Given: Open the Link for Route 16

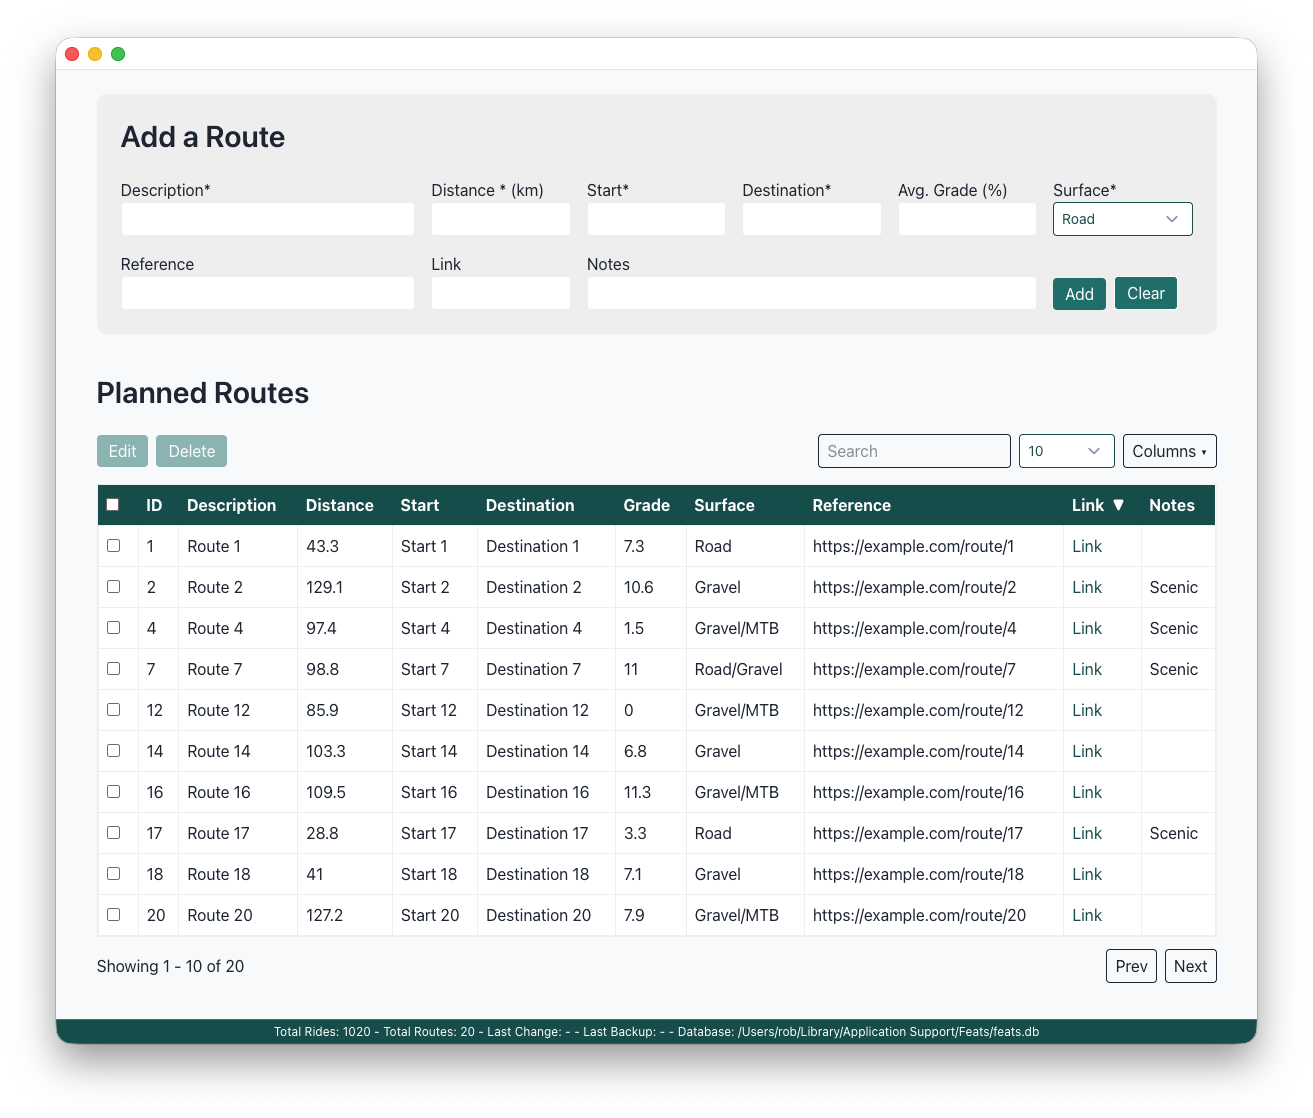Looking at the screenshot, I should (x=1087, y=792).
